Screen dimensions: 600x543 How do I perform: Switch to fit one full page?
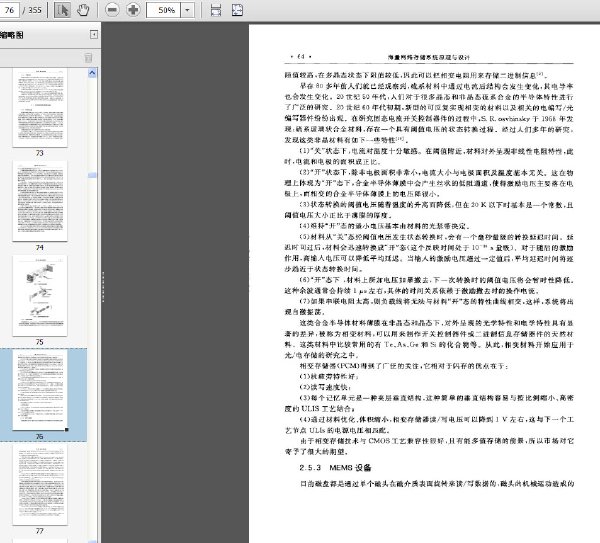[237, 10]
